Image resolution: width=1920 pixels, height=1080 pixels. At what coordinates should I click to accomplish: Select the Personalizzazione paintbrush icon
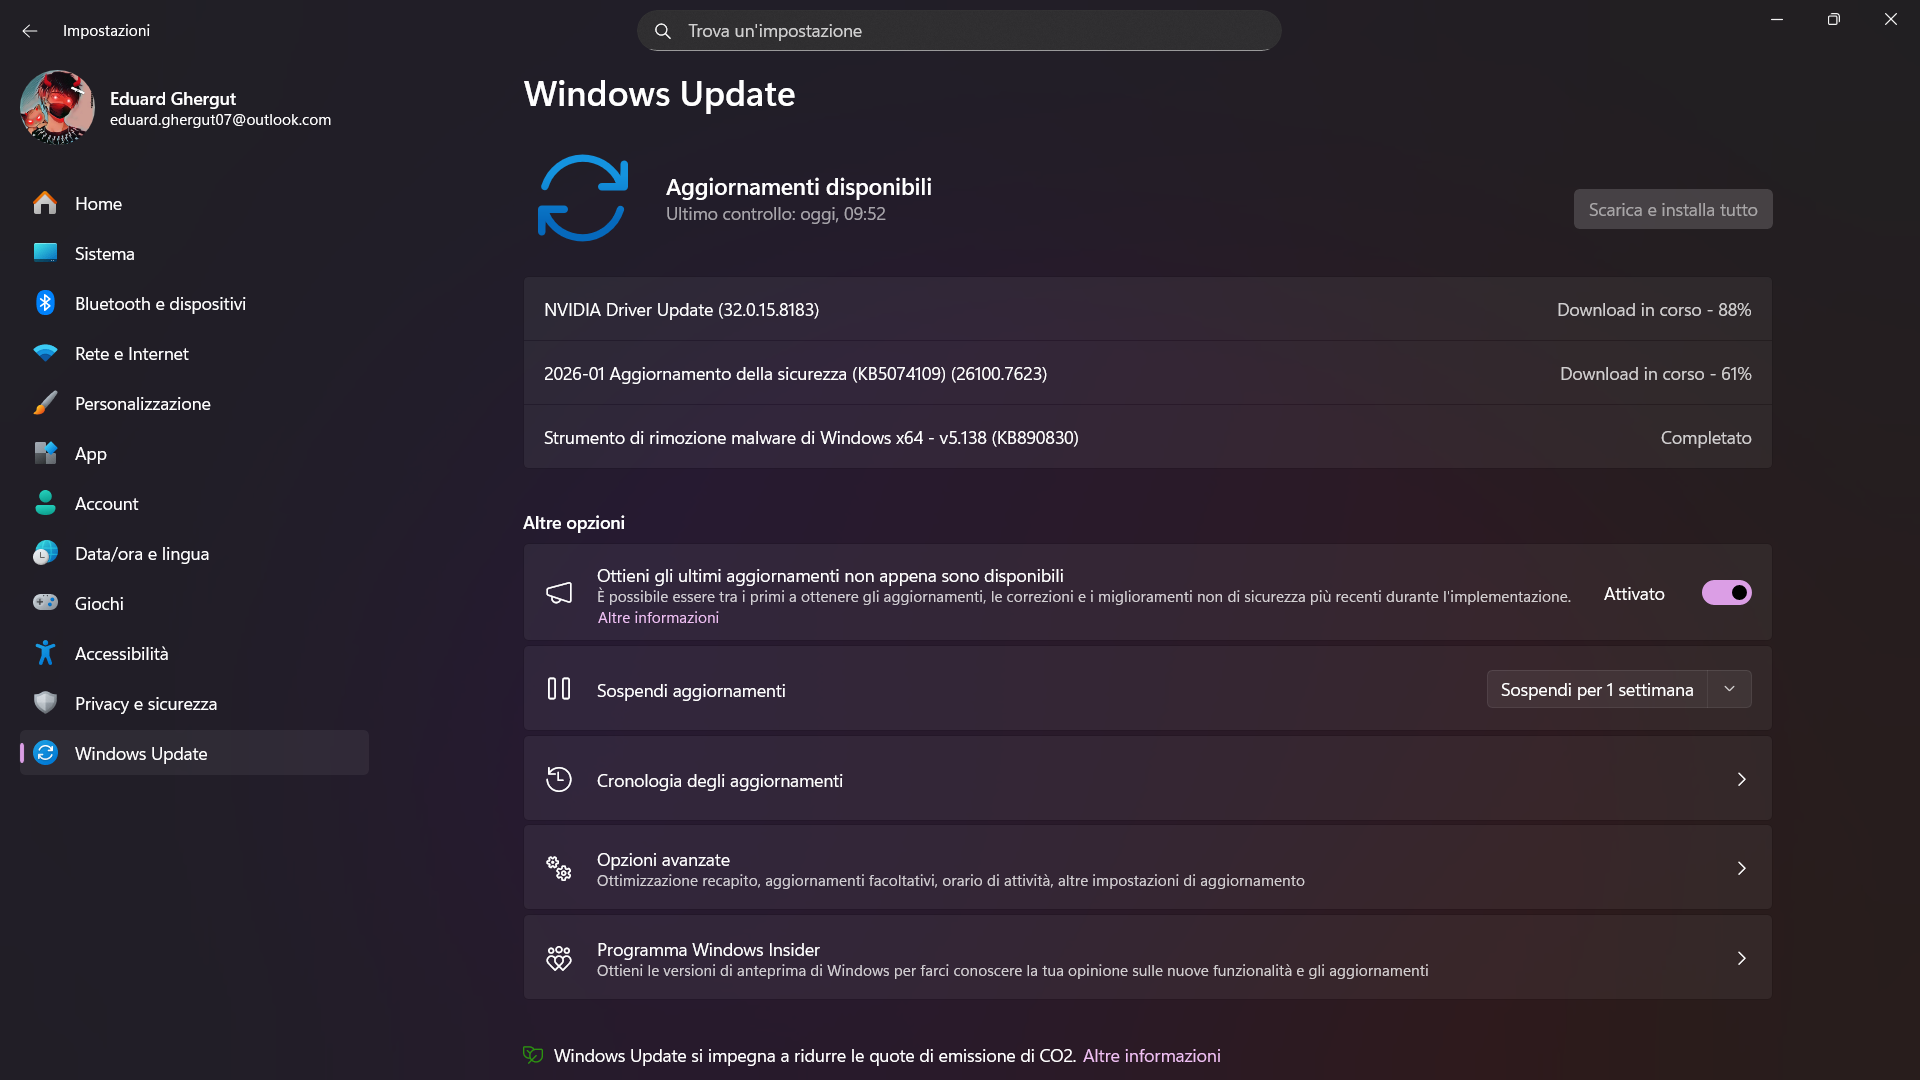coord(45,403)
